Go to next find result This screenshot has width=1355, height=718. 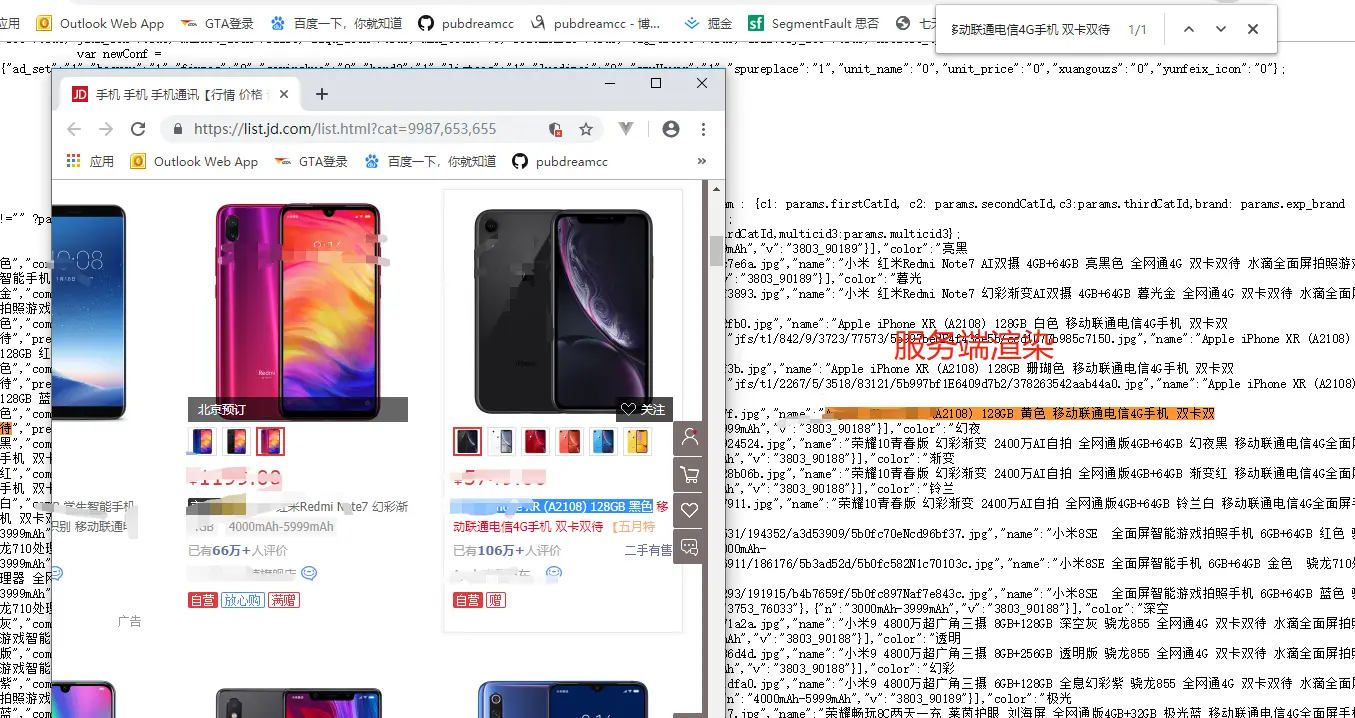point(1220,29)
